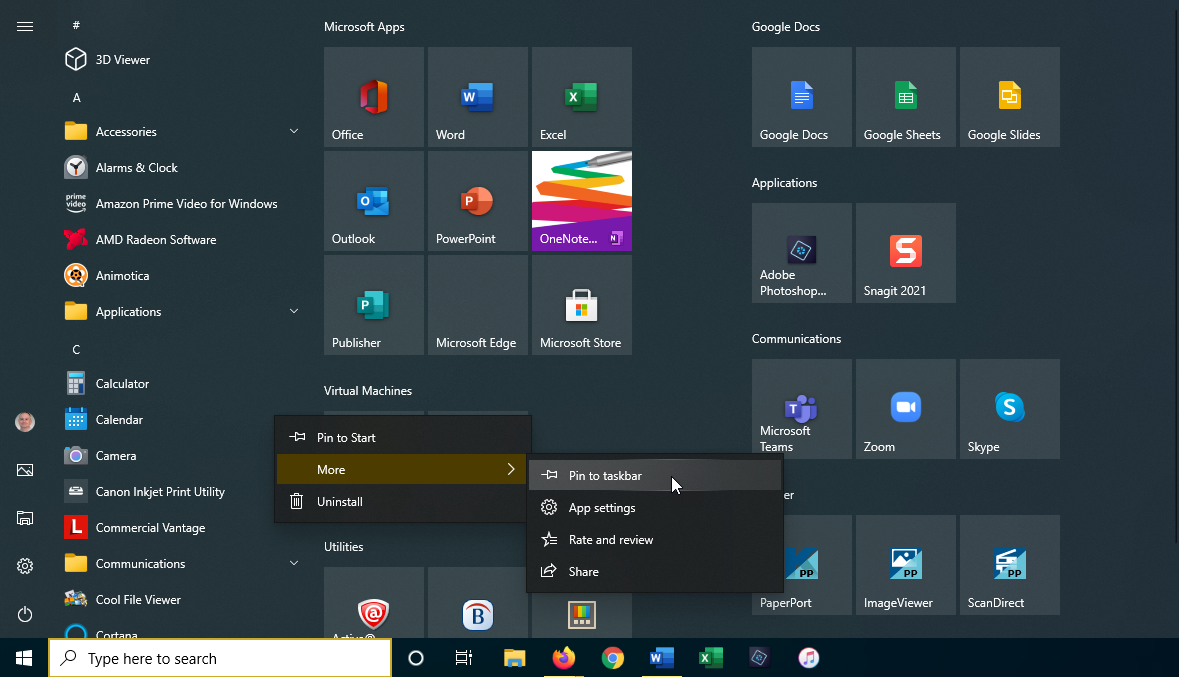Screen dimensions: 1179x677
Task: Open Task View on the taskbar
Action: pos(464,658)
